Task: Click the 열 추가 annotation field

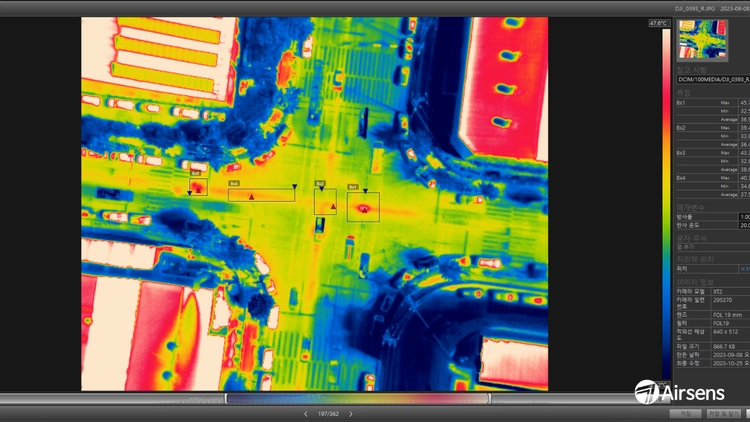Action: (x=713, y=247)
